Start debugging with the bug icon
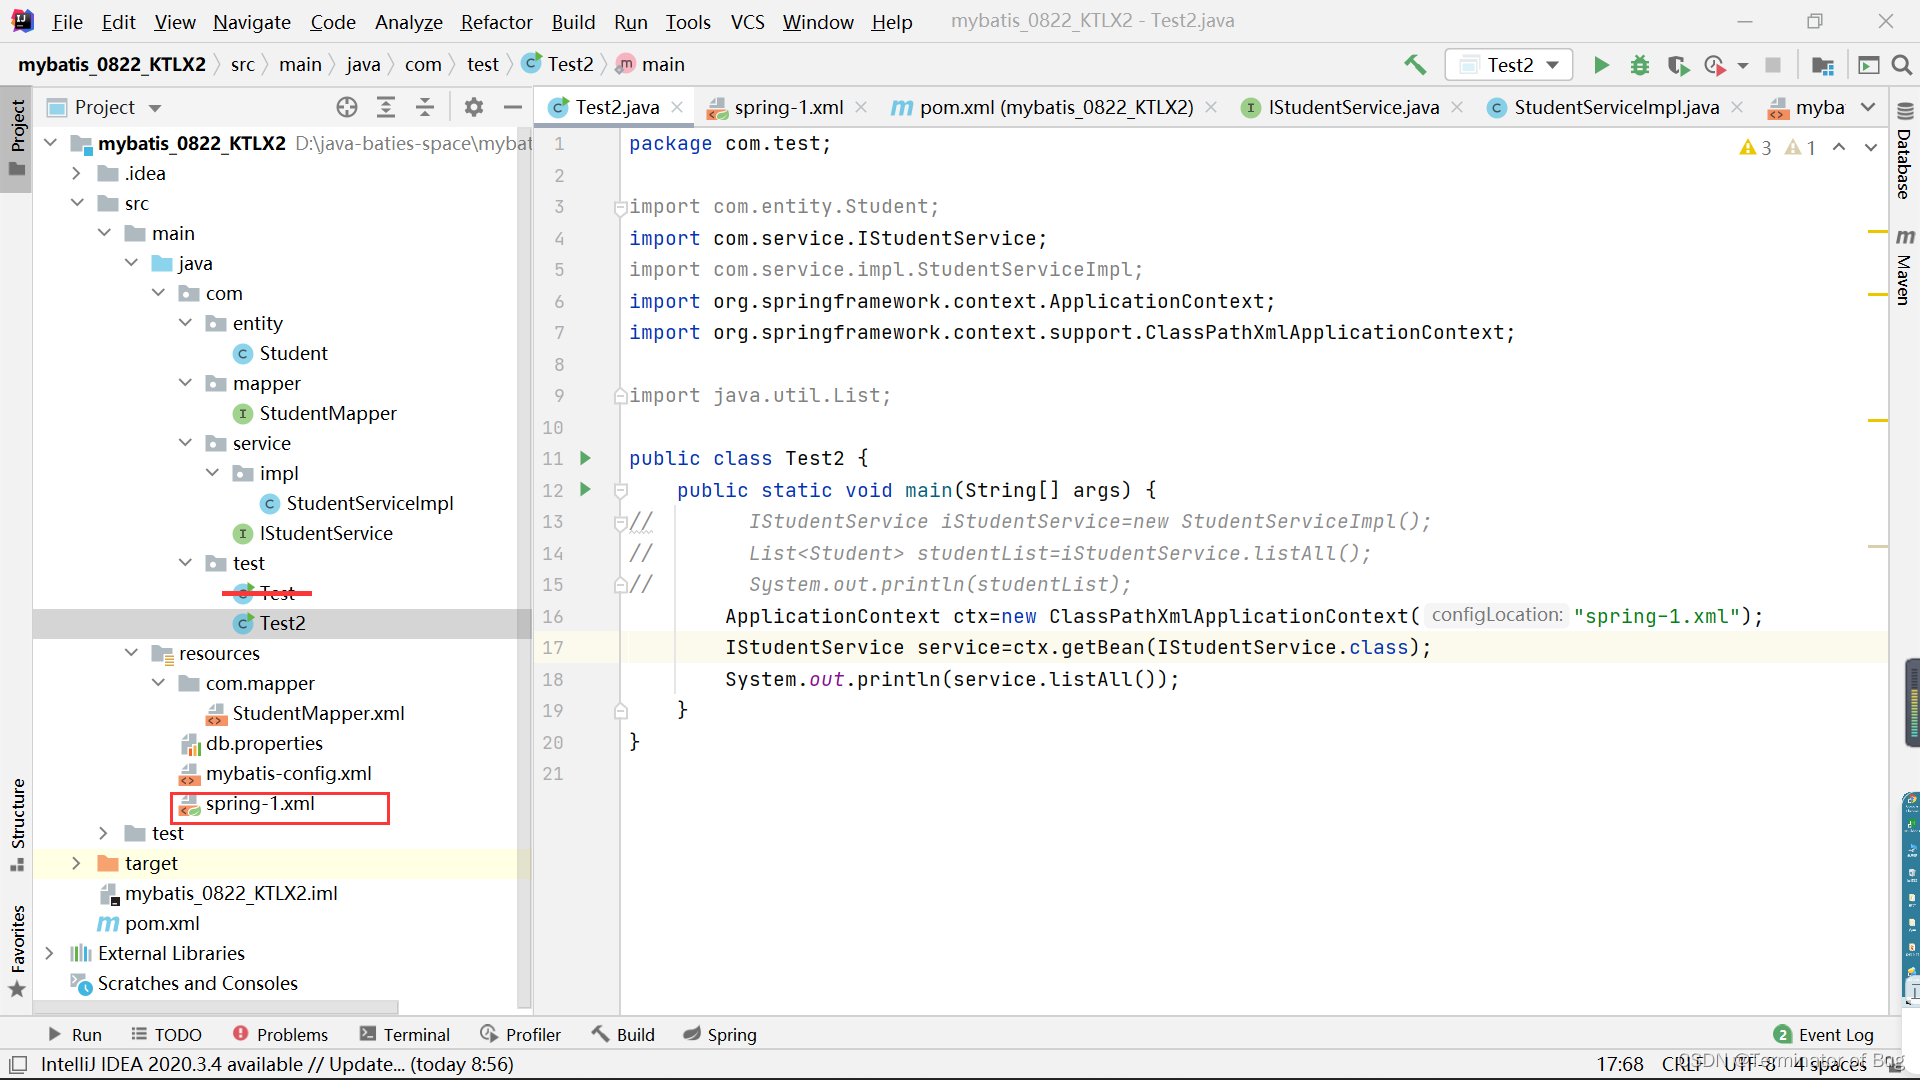The image size is (1920, 1080). click(1640, 65)
